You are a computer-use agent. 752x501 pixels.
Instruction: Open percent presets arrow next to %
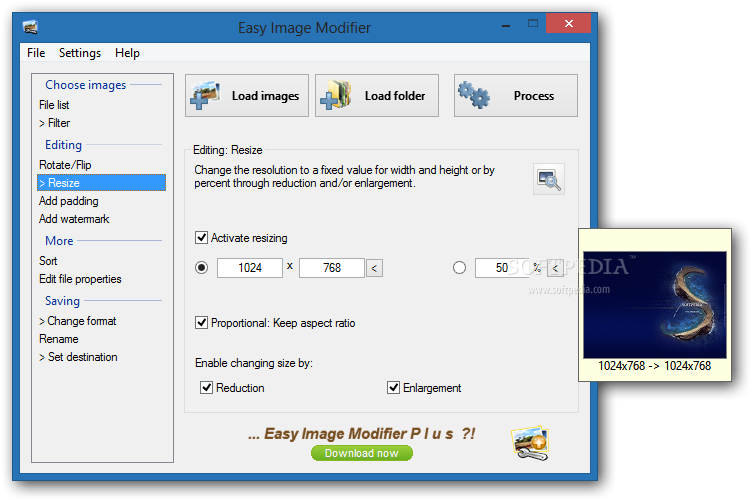(x=555, y=268)
